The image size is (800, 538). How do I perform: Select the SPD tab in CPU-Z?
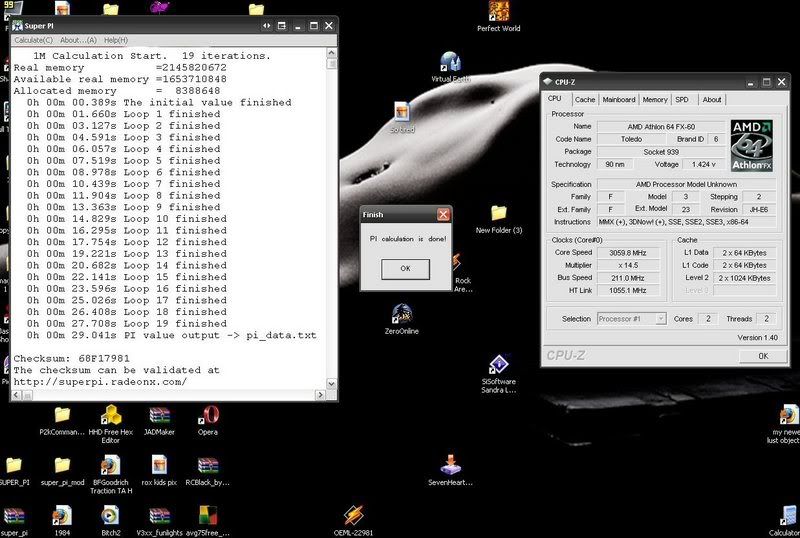[682, 100]
